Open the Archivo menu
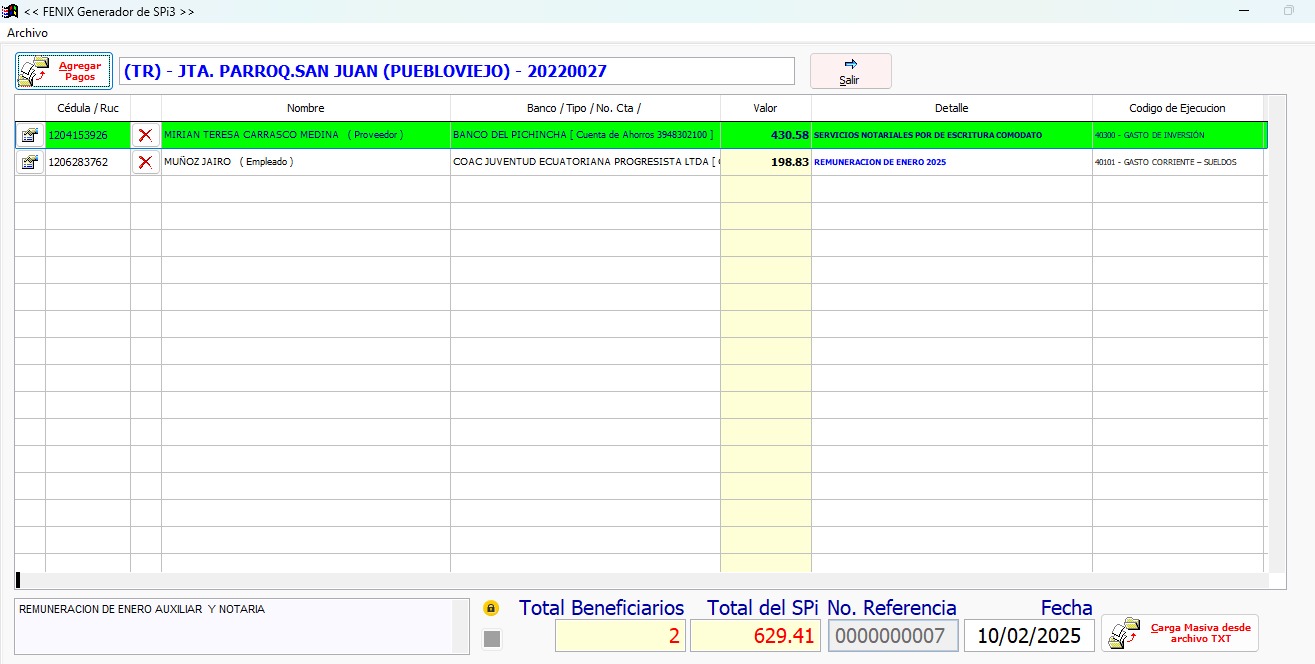Image resolution: width=1315 pixels, height=664 pixels. (27, 33)
